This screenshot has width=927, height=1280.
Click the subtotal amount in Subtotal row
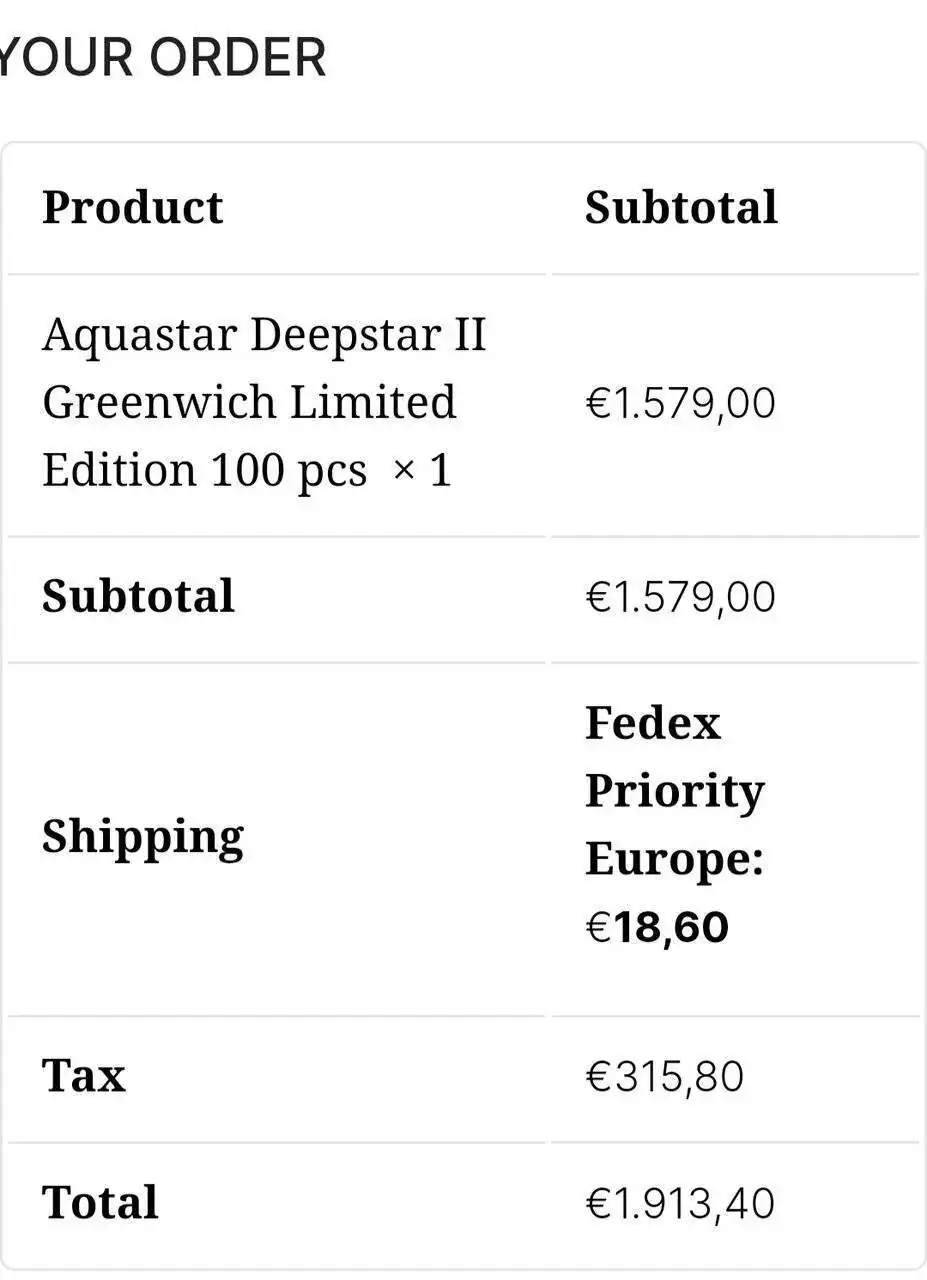[680, 597]
